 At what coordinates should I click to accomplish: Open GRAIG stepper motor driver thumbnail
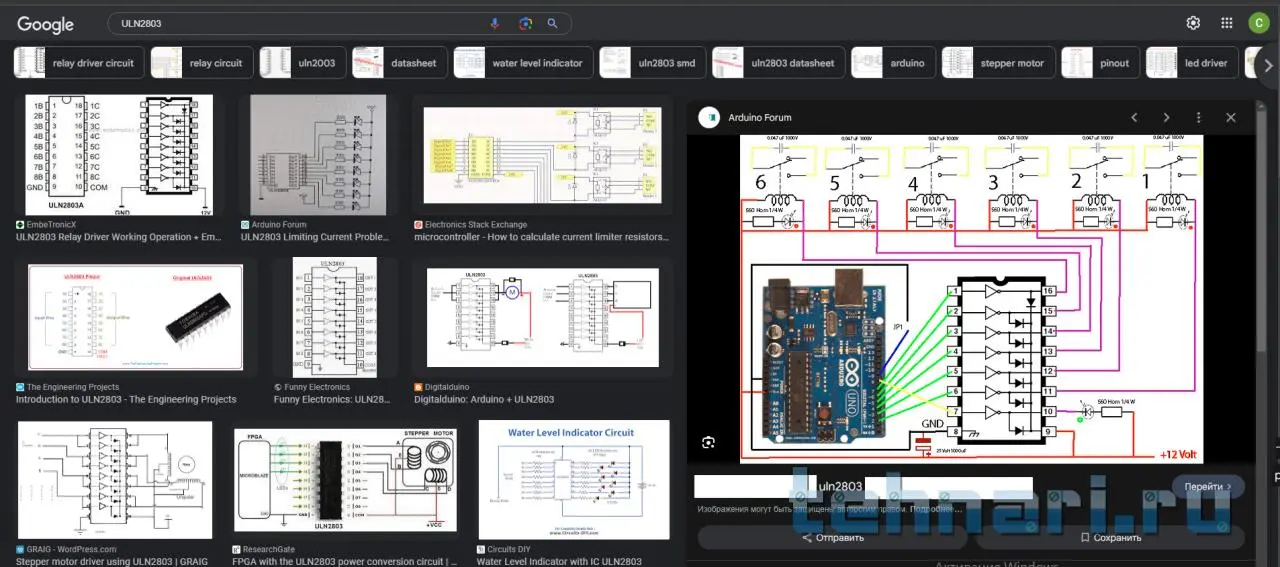click(115, 481)
